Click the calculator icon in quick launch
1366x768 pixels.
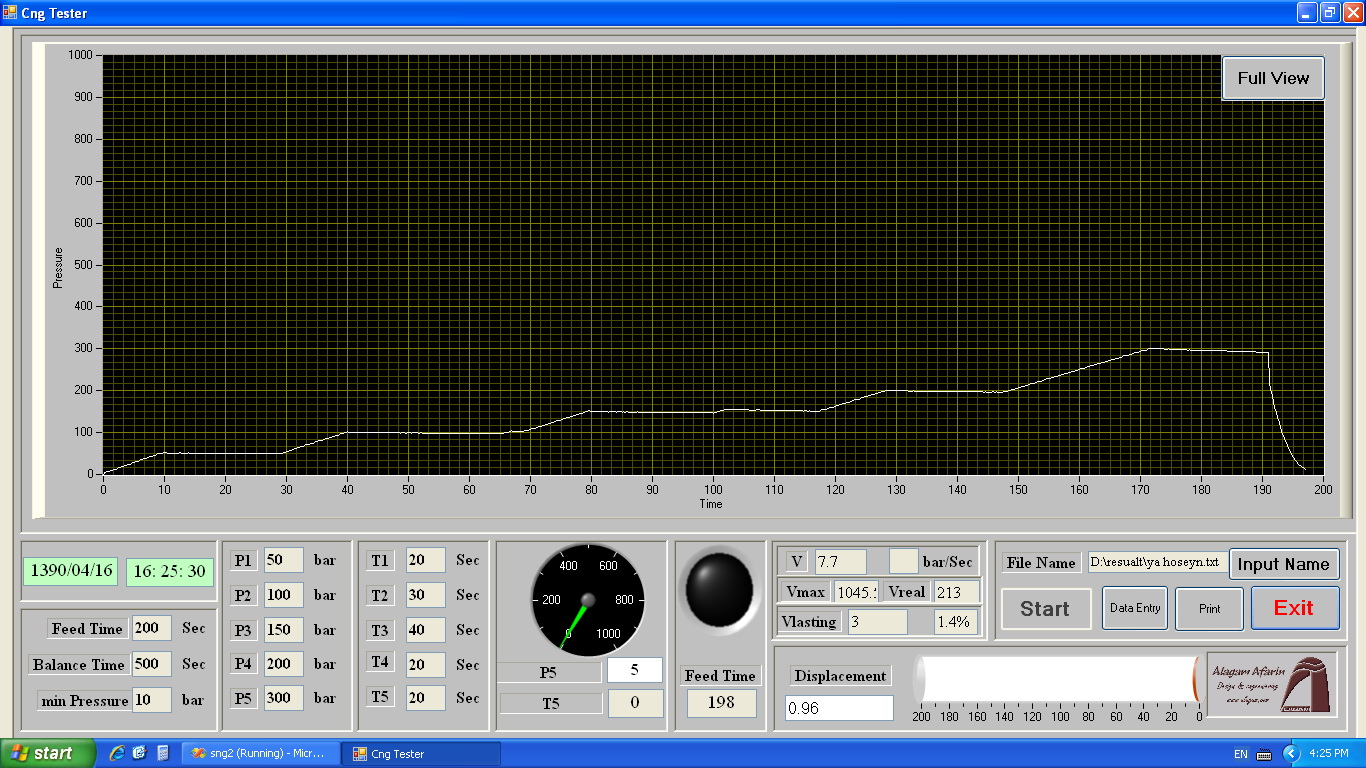click(163, 753)
